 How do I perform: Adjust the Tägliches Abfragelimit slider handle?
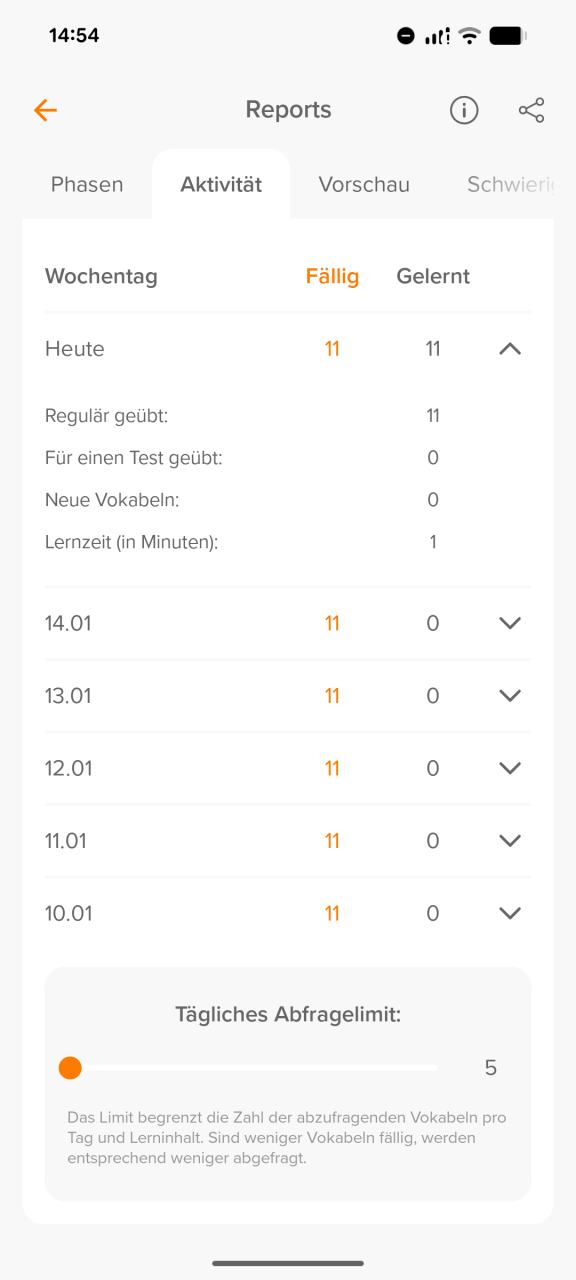70,1068
